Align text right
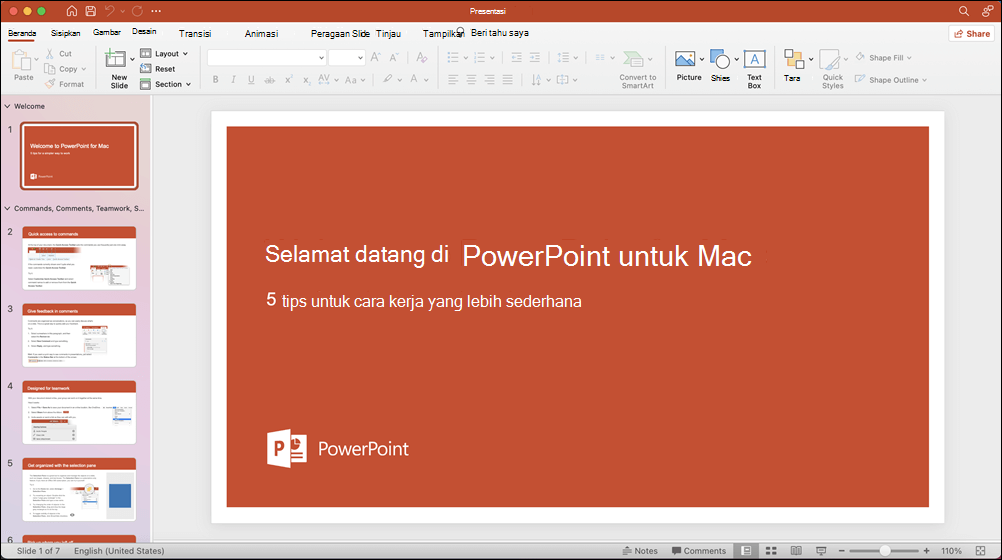The height and width of the screenshot is (560, 1002). tap(489, 80)
